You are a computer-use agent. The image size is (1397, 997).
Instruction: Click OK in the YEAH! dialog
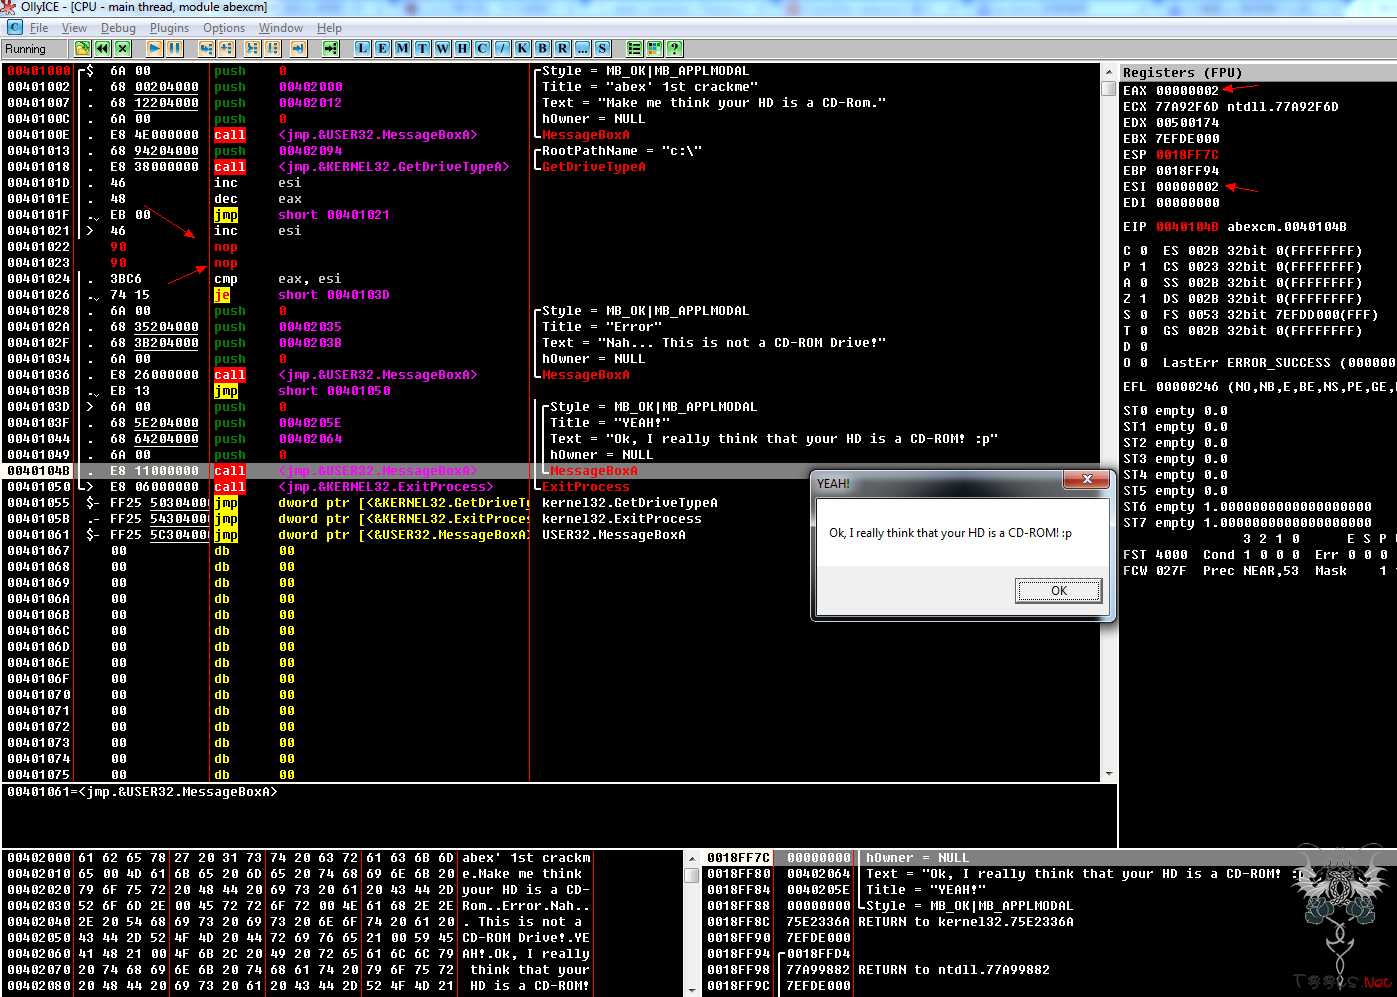pos(1059,591)
